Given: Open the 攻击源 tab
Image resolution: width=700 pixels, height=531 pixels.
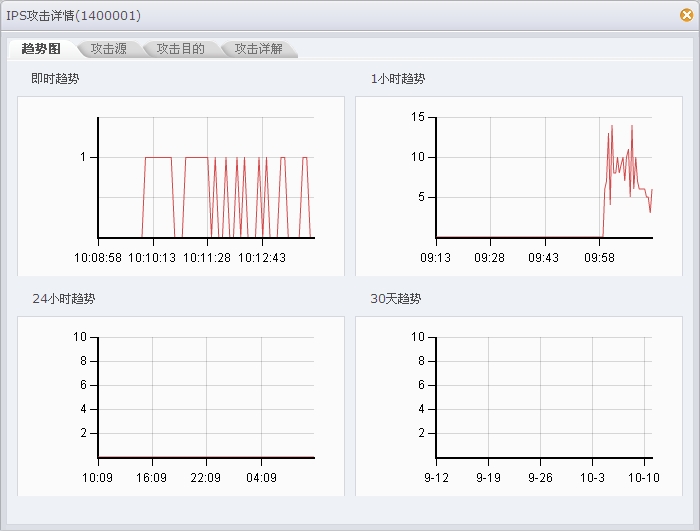Looking at the screenshot, I should coord(108,49).
